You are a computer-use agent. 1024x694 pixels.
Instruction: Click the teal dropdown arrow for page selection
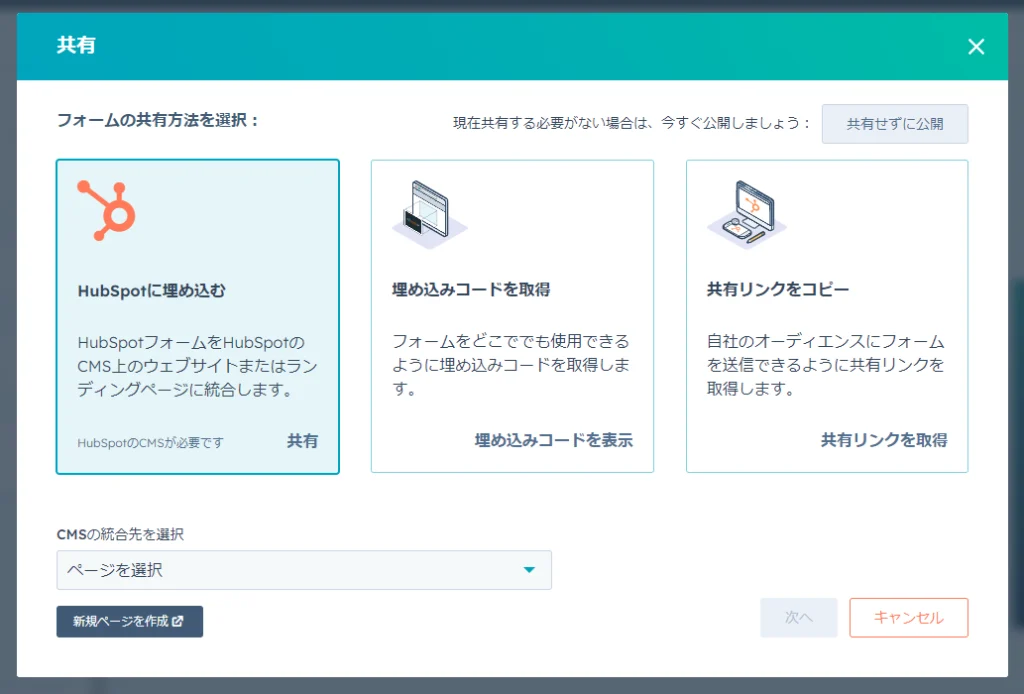pyautogui.click(x=529, y=570)
